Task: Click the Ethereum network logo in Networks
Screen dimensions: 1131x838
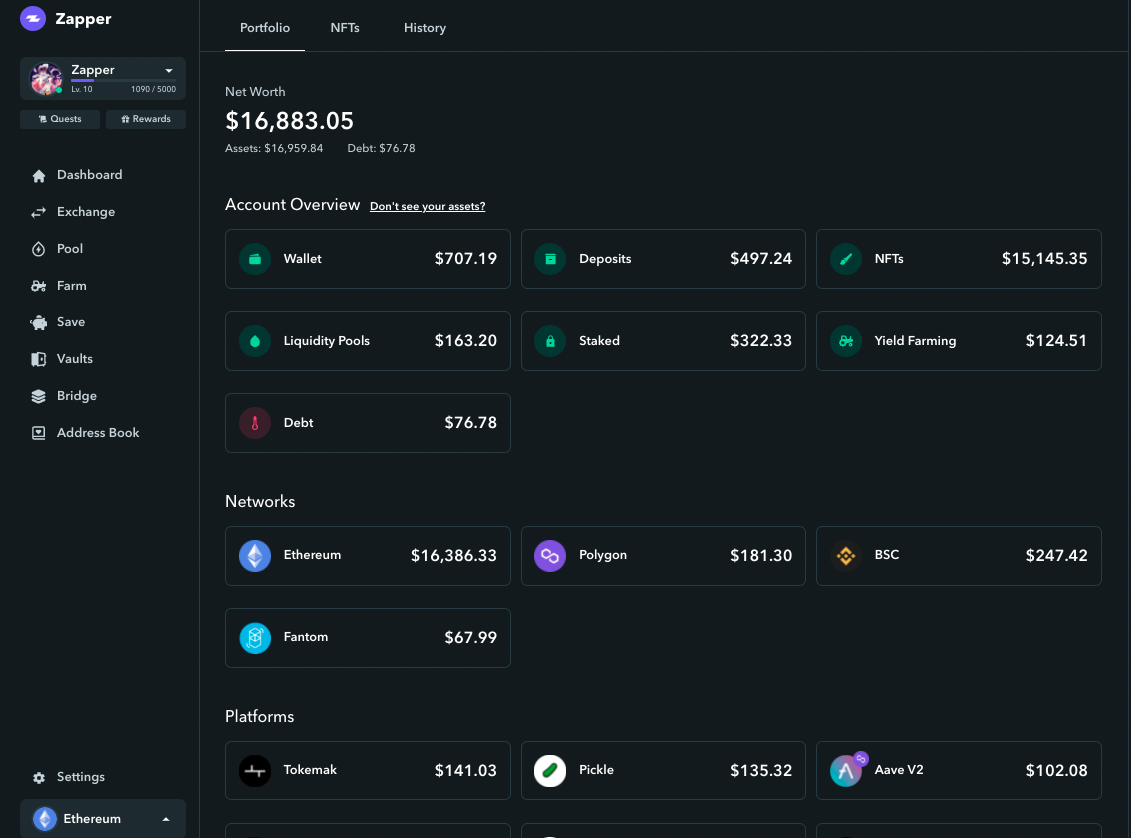Action: [255, 556]
